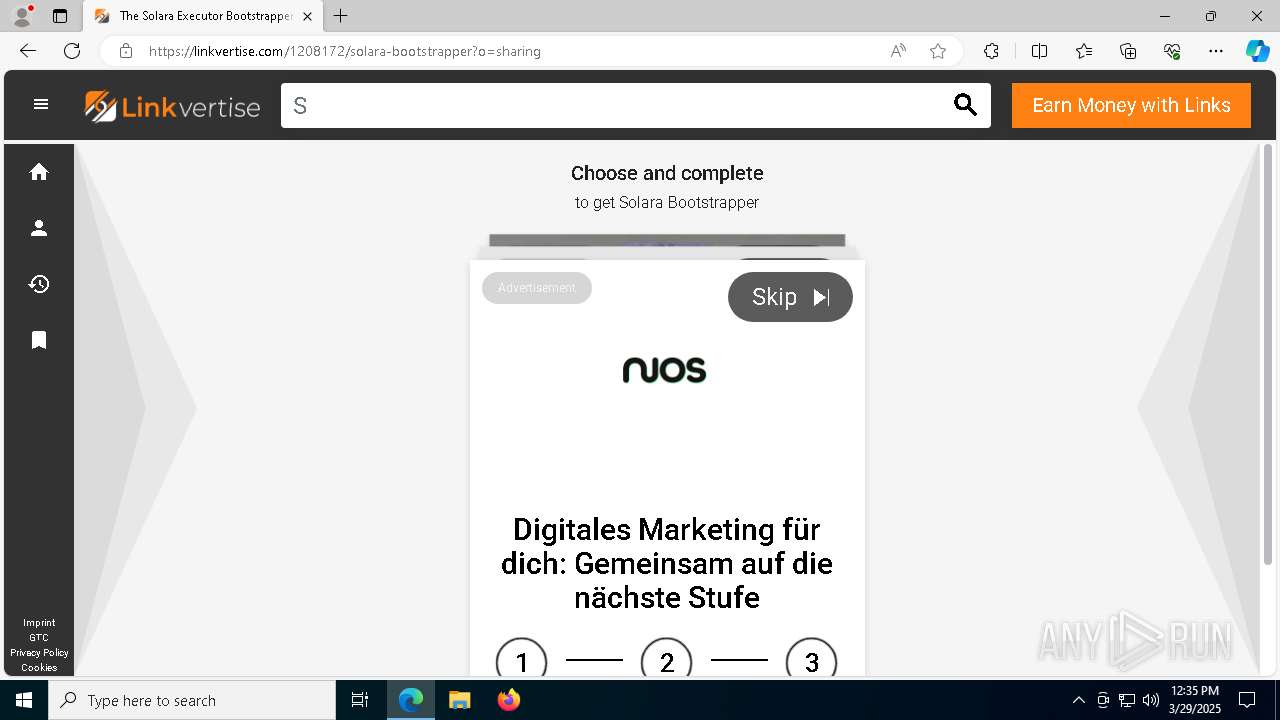Open the Privacy Policy link
The height and width of the screenshot is (720, 1280).
point(39,653)
